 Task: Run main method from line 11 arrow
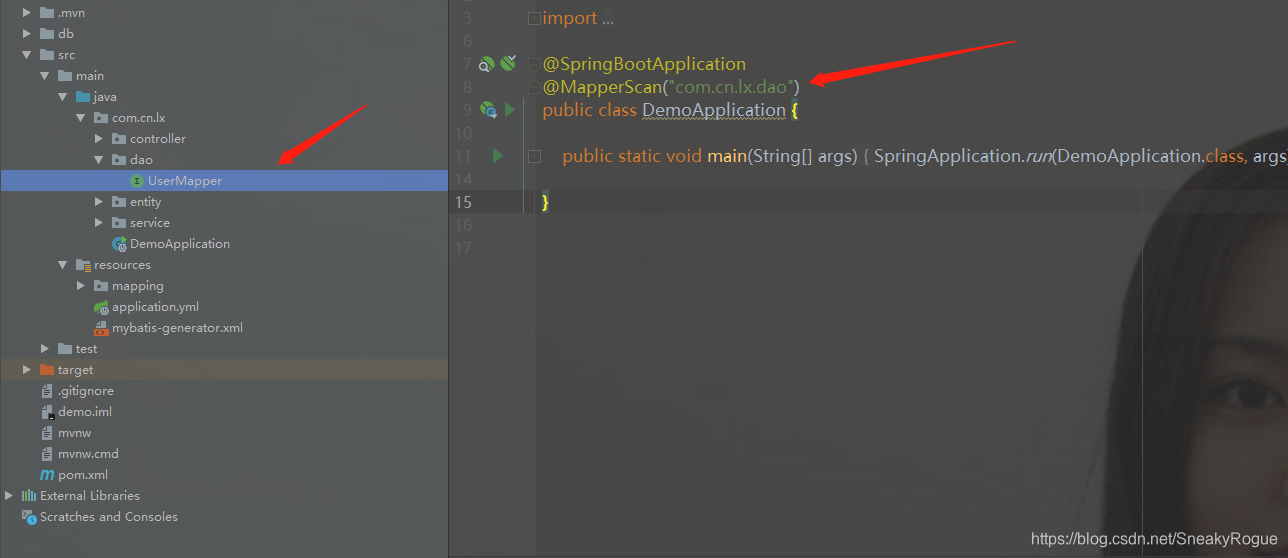[x=497, y=156]
